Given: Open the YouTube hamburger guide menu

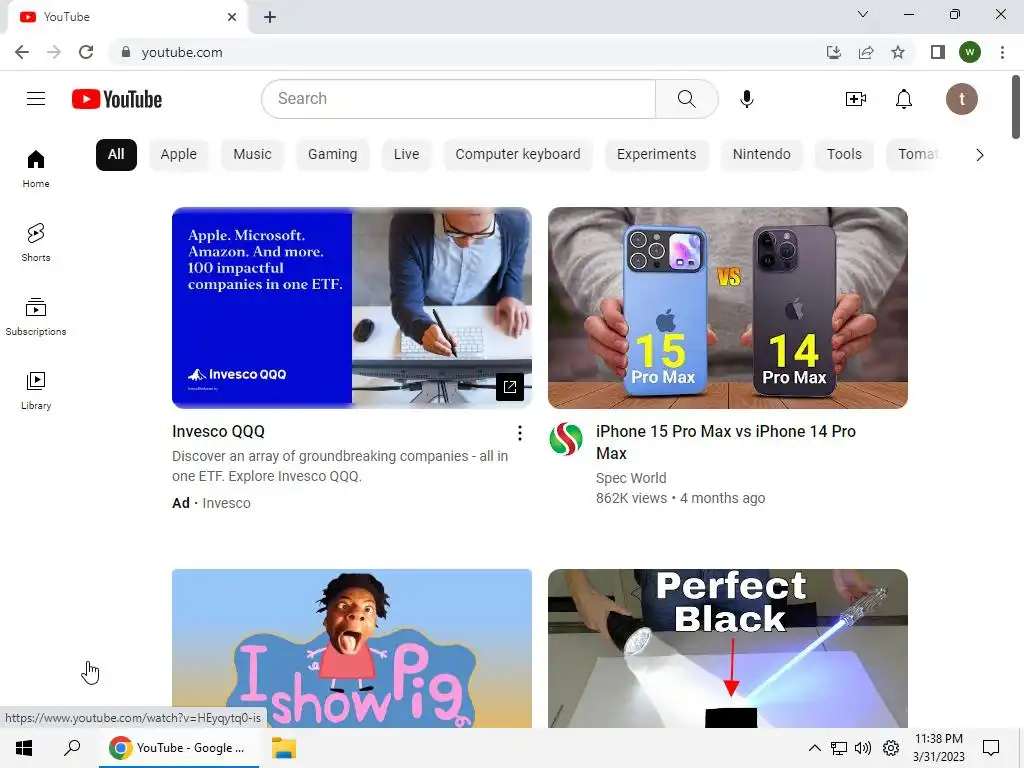Looking at the screenshot, I should (36, 99).
